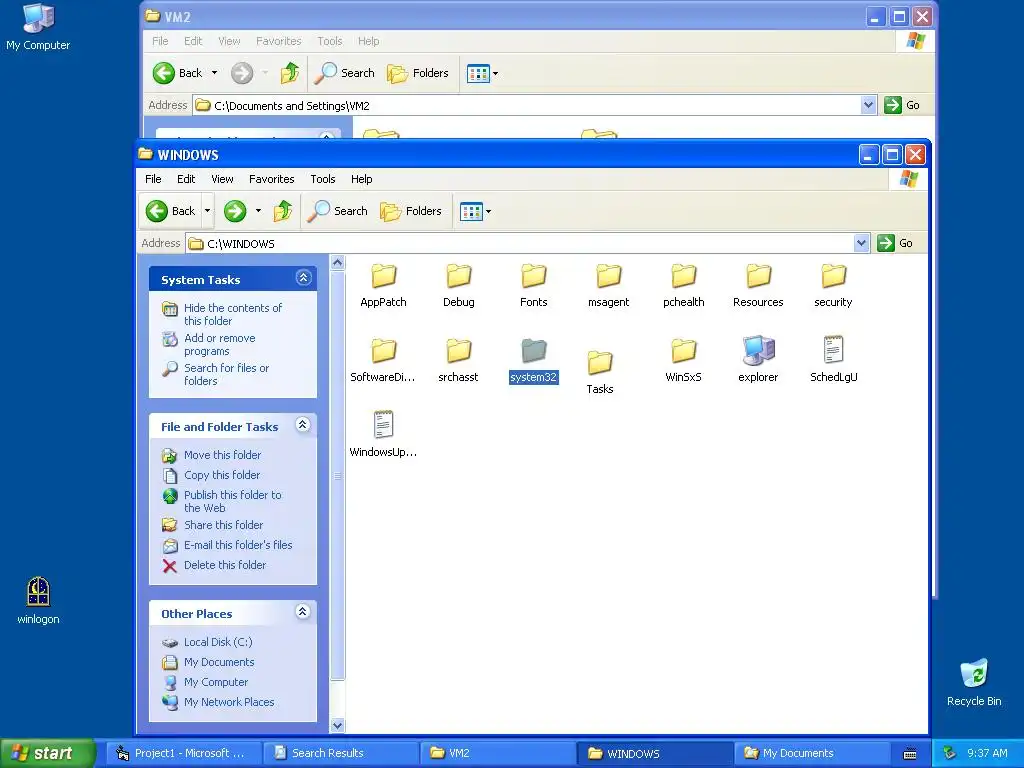Click Search in WINDOWS window toolbar

[x=338, y=211]
